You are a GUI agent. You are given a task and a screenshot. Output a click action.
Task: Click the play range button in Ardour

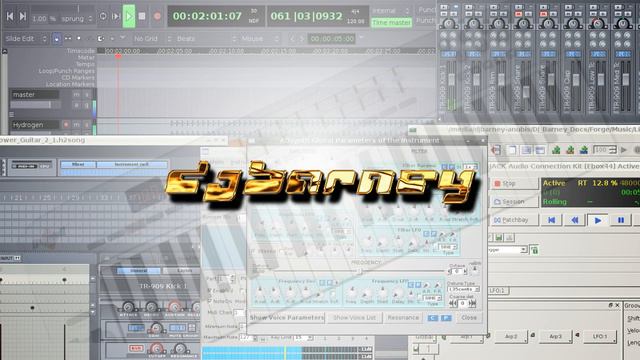pos(116,16)
